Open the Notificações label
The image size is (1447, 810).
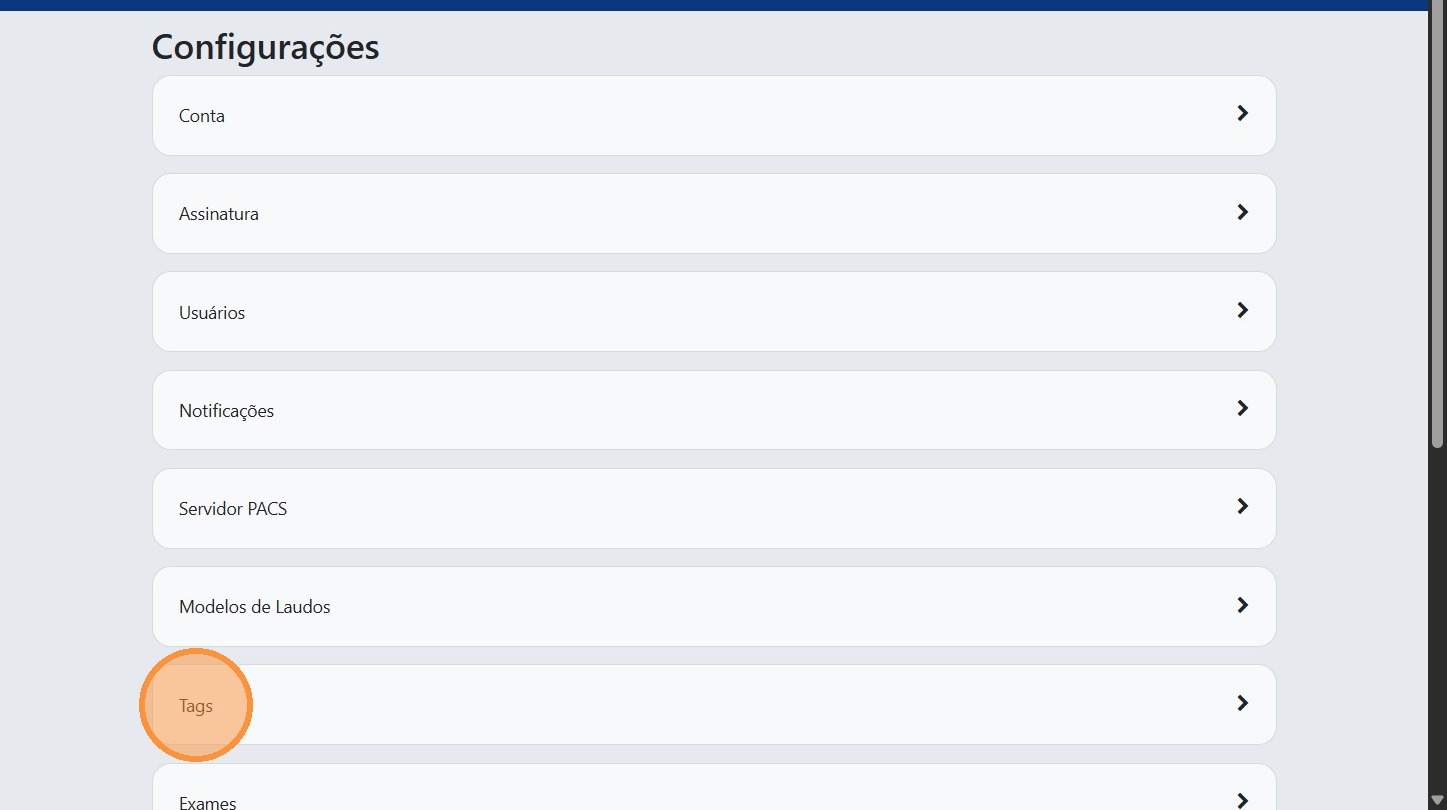(x=226, y=411)
